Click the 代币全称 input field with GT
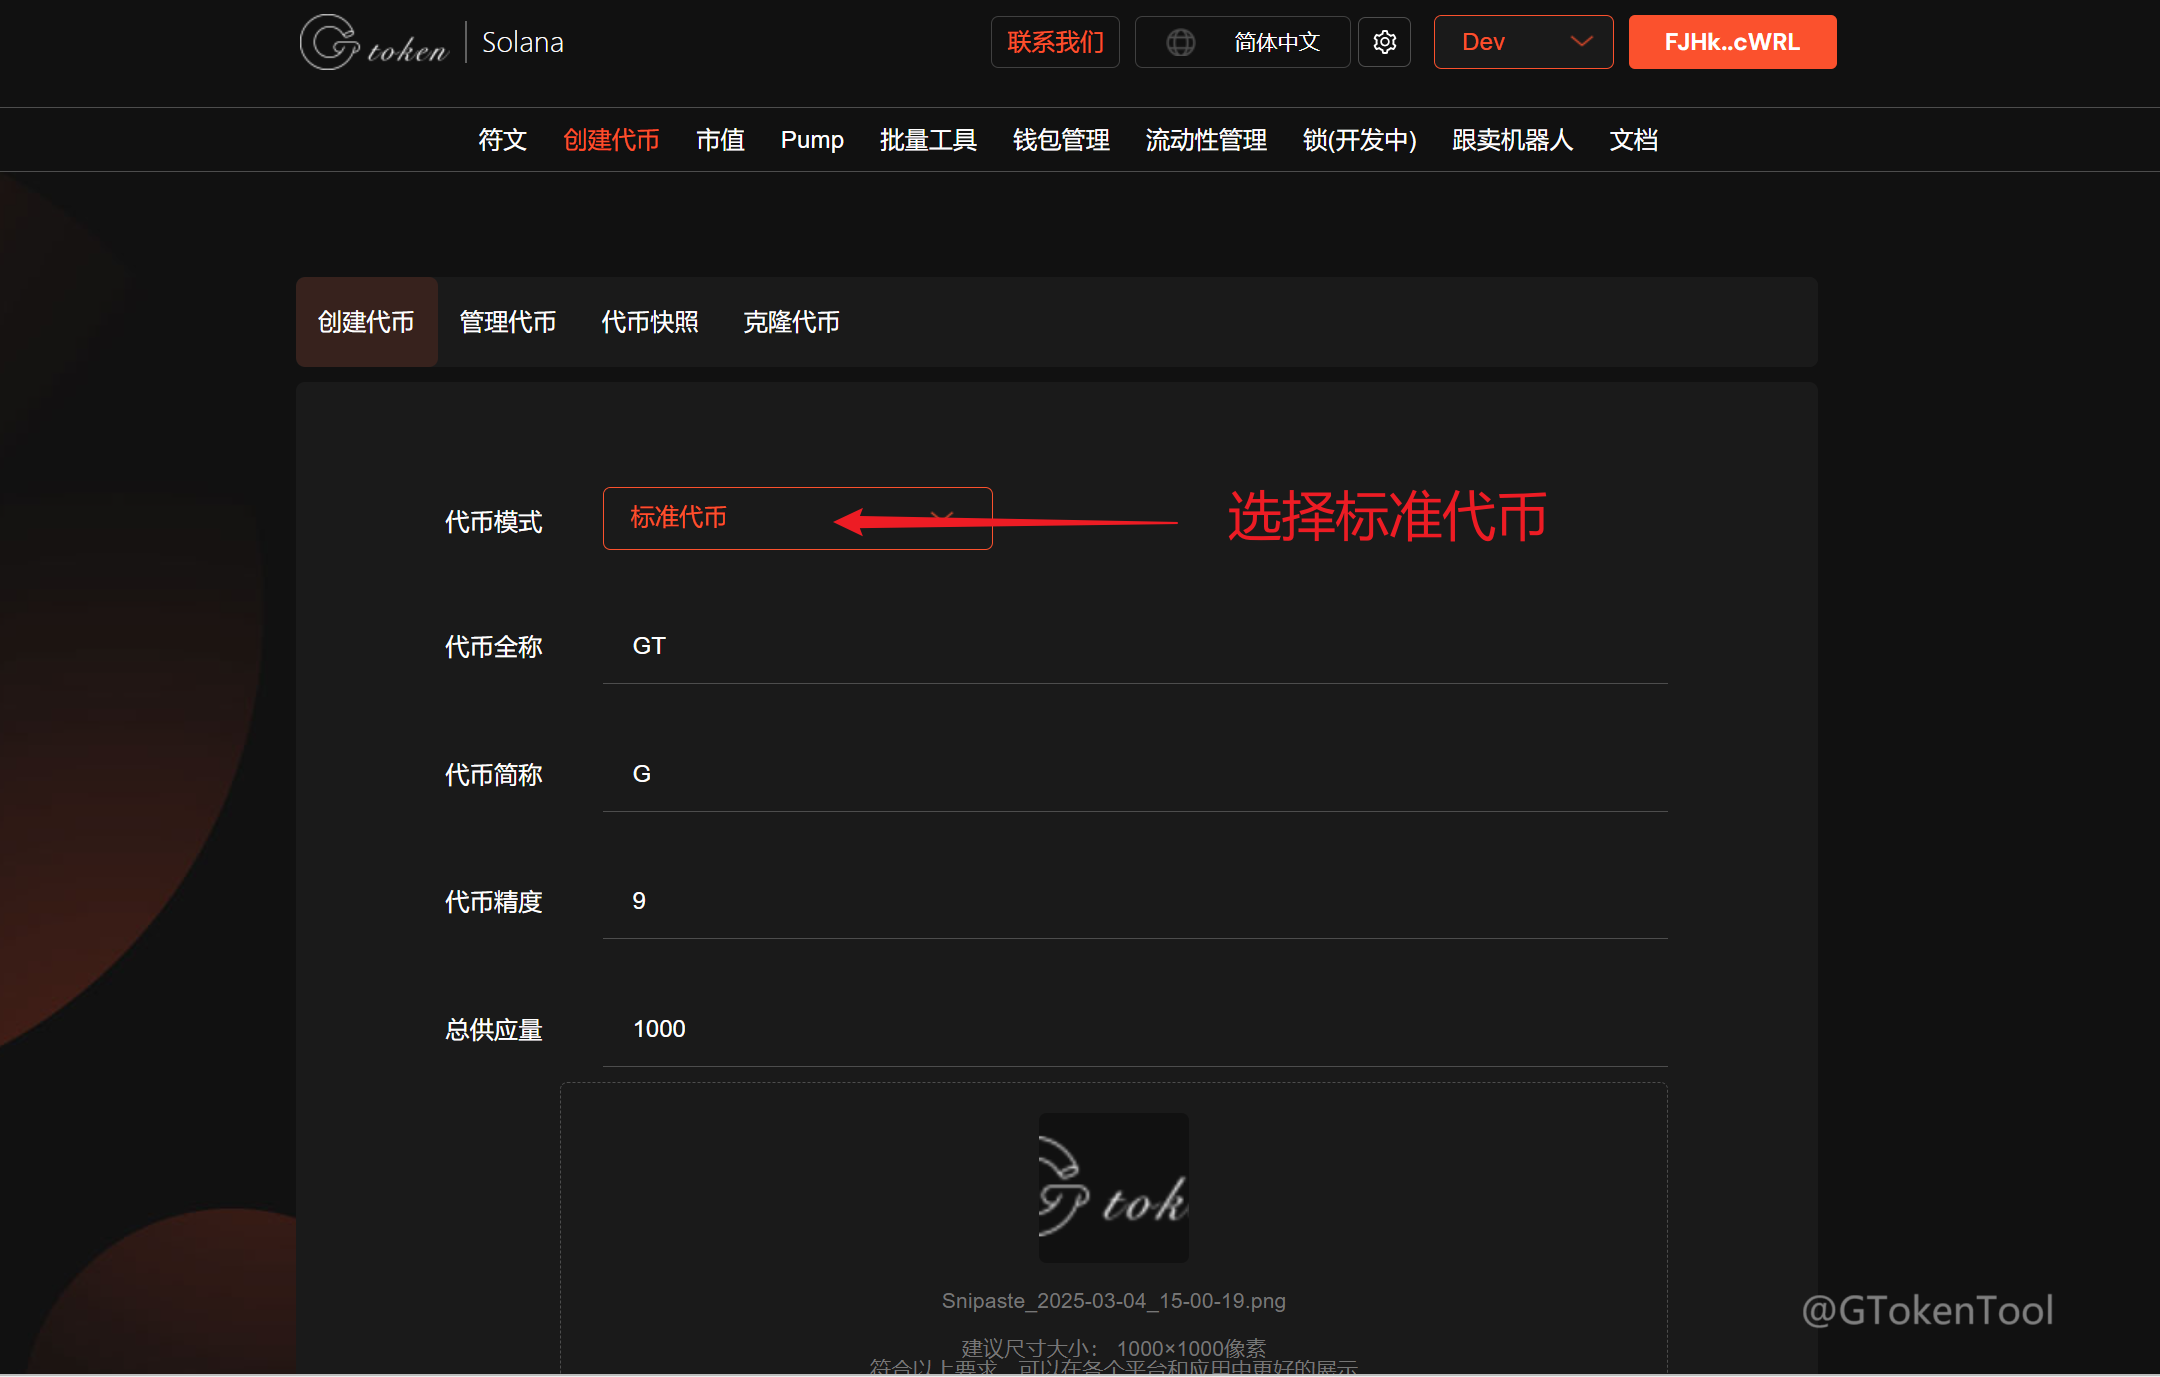The image size is (2160, 1377). (1134, 646)
